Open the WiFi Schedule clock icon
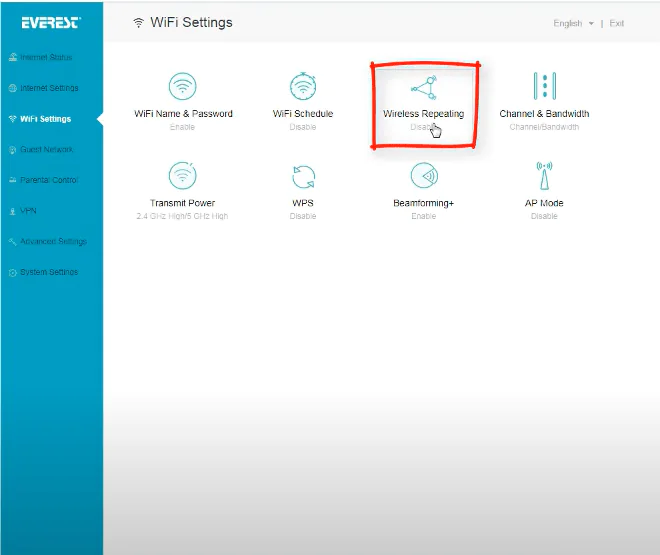 coord(303,86)
